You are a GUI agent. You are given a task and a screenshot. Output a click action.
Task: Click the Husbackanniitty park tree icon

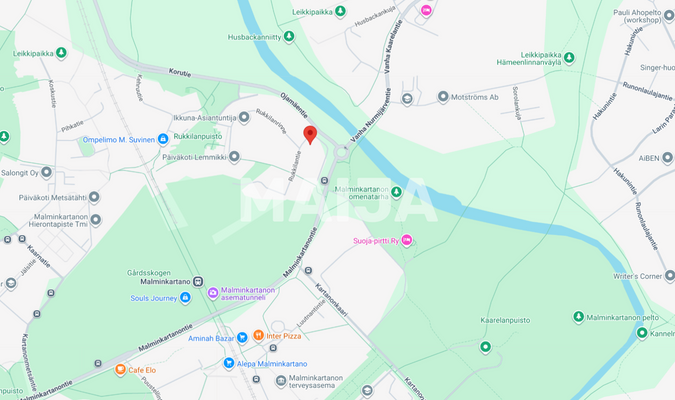pyautogui.click(x=289, y=36)
